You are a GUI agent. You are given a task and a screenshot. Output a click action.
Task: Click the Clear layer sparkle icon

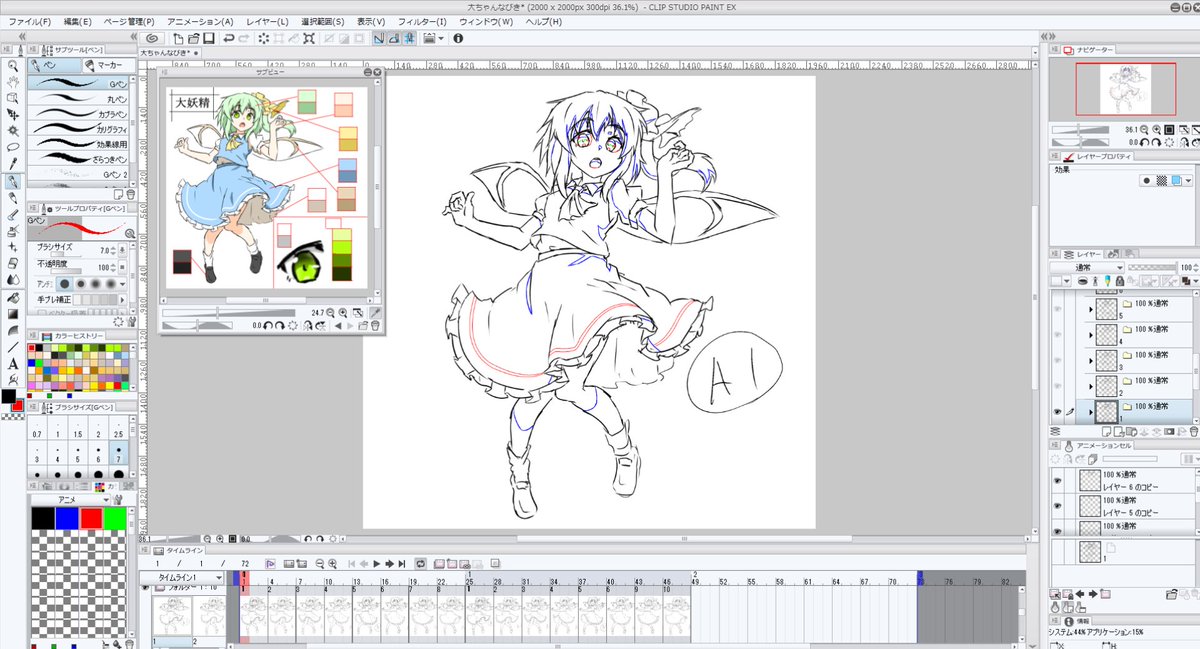[x=264, y=38]
